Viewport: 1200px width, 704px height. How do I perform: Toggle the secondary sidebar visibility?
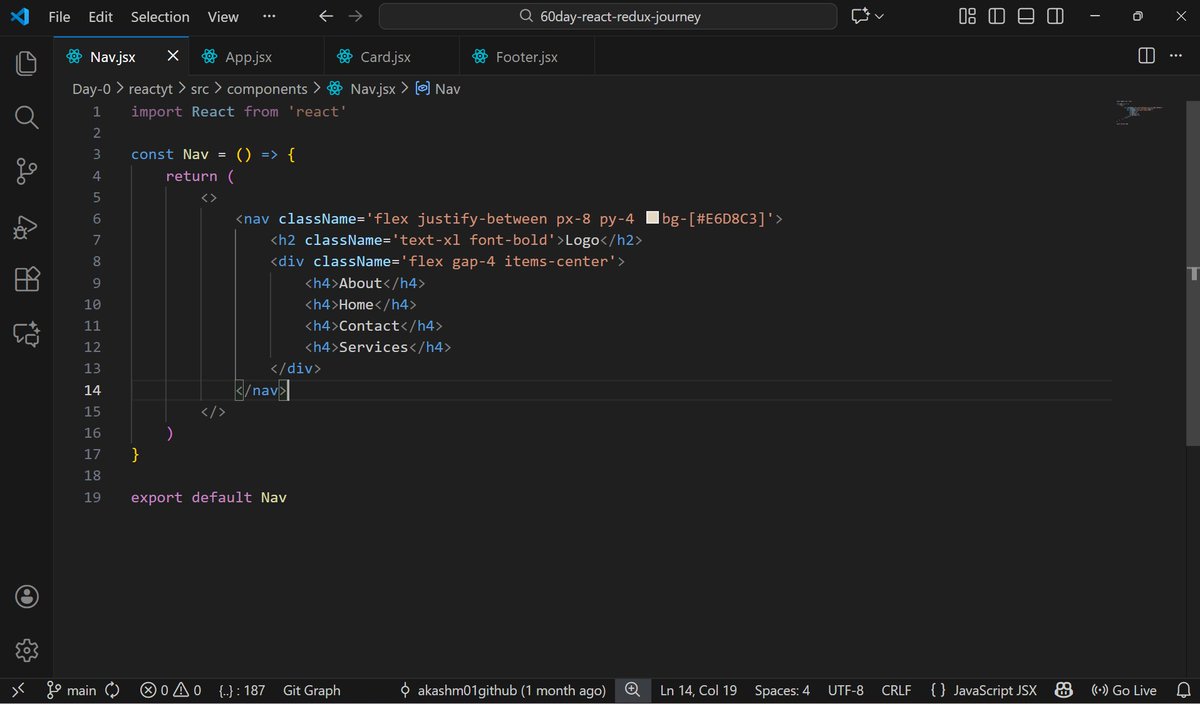point(1054,16)
